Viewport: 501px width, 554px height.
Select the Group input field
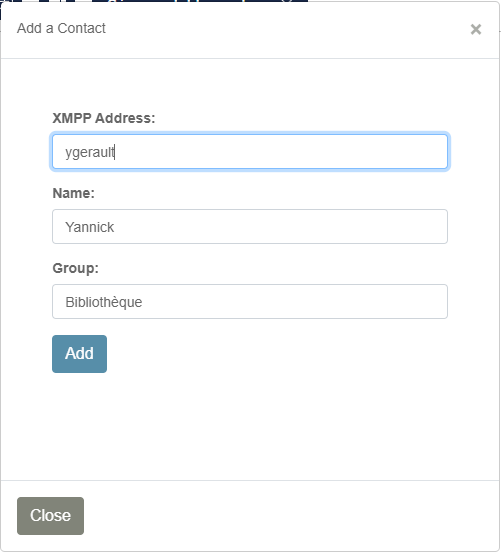click(x=250, y=301)
